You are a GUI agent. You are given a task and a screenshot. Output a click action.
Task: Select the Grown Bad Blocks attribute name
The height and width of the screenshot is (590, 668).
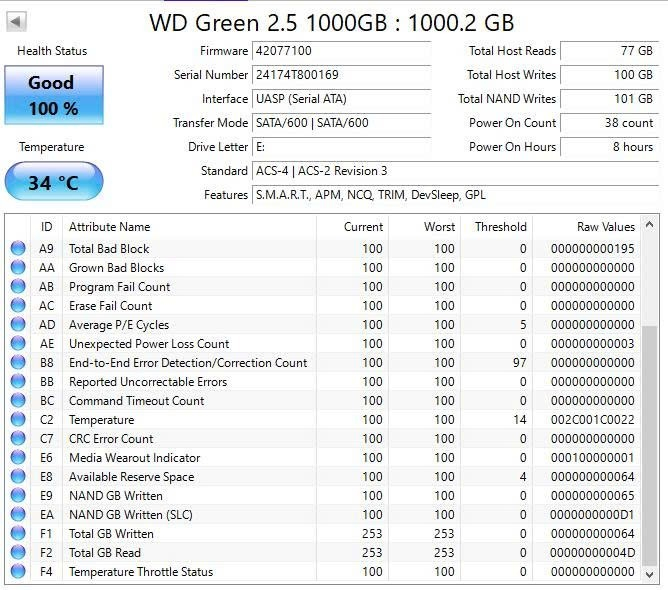pyautogui.click(x=116, y=268)
